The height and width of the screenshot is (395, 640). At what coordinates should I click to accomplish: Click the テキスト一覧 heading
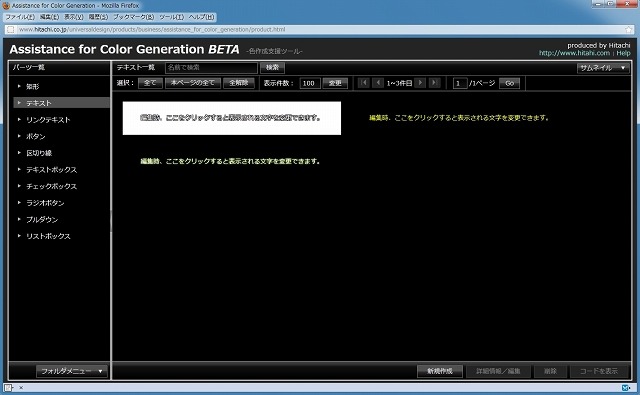coord(136,67)
